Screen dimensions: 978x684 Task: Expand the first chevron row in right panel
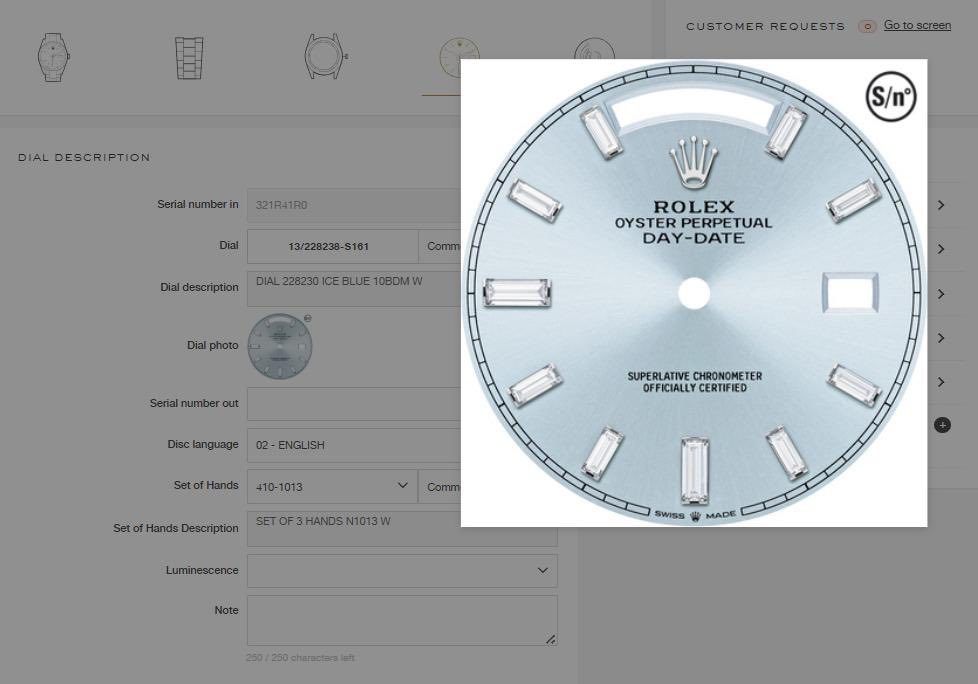click(941, 205)
